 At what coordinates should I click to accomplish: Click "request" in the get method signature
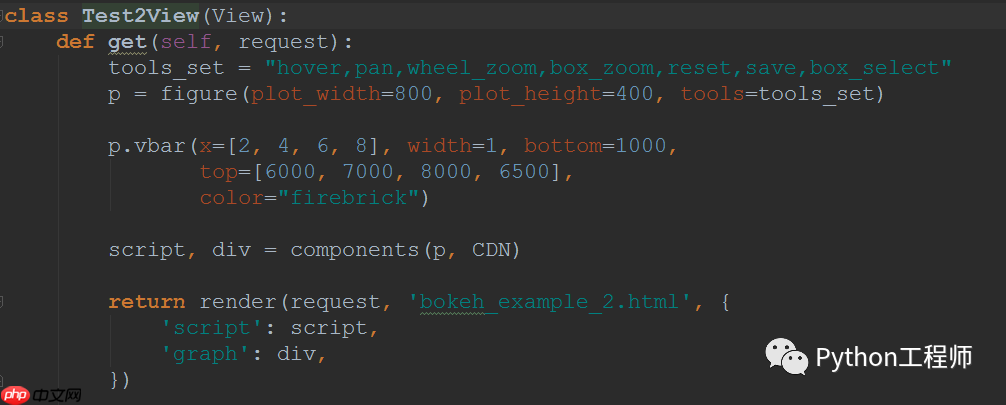click(x=283, y=43)
